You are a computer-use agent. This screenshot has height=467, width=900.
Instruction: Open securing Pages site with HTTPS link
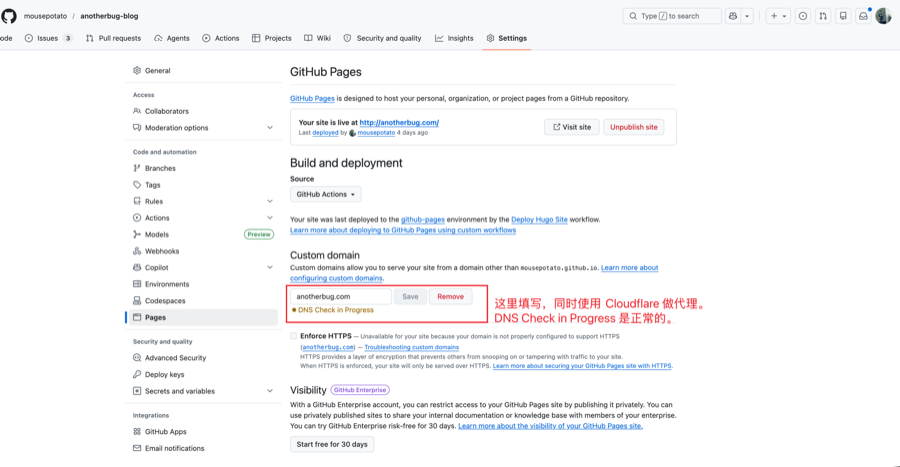click(x=582, y=366)
